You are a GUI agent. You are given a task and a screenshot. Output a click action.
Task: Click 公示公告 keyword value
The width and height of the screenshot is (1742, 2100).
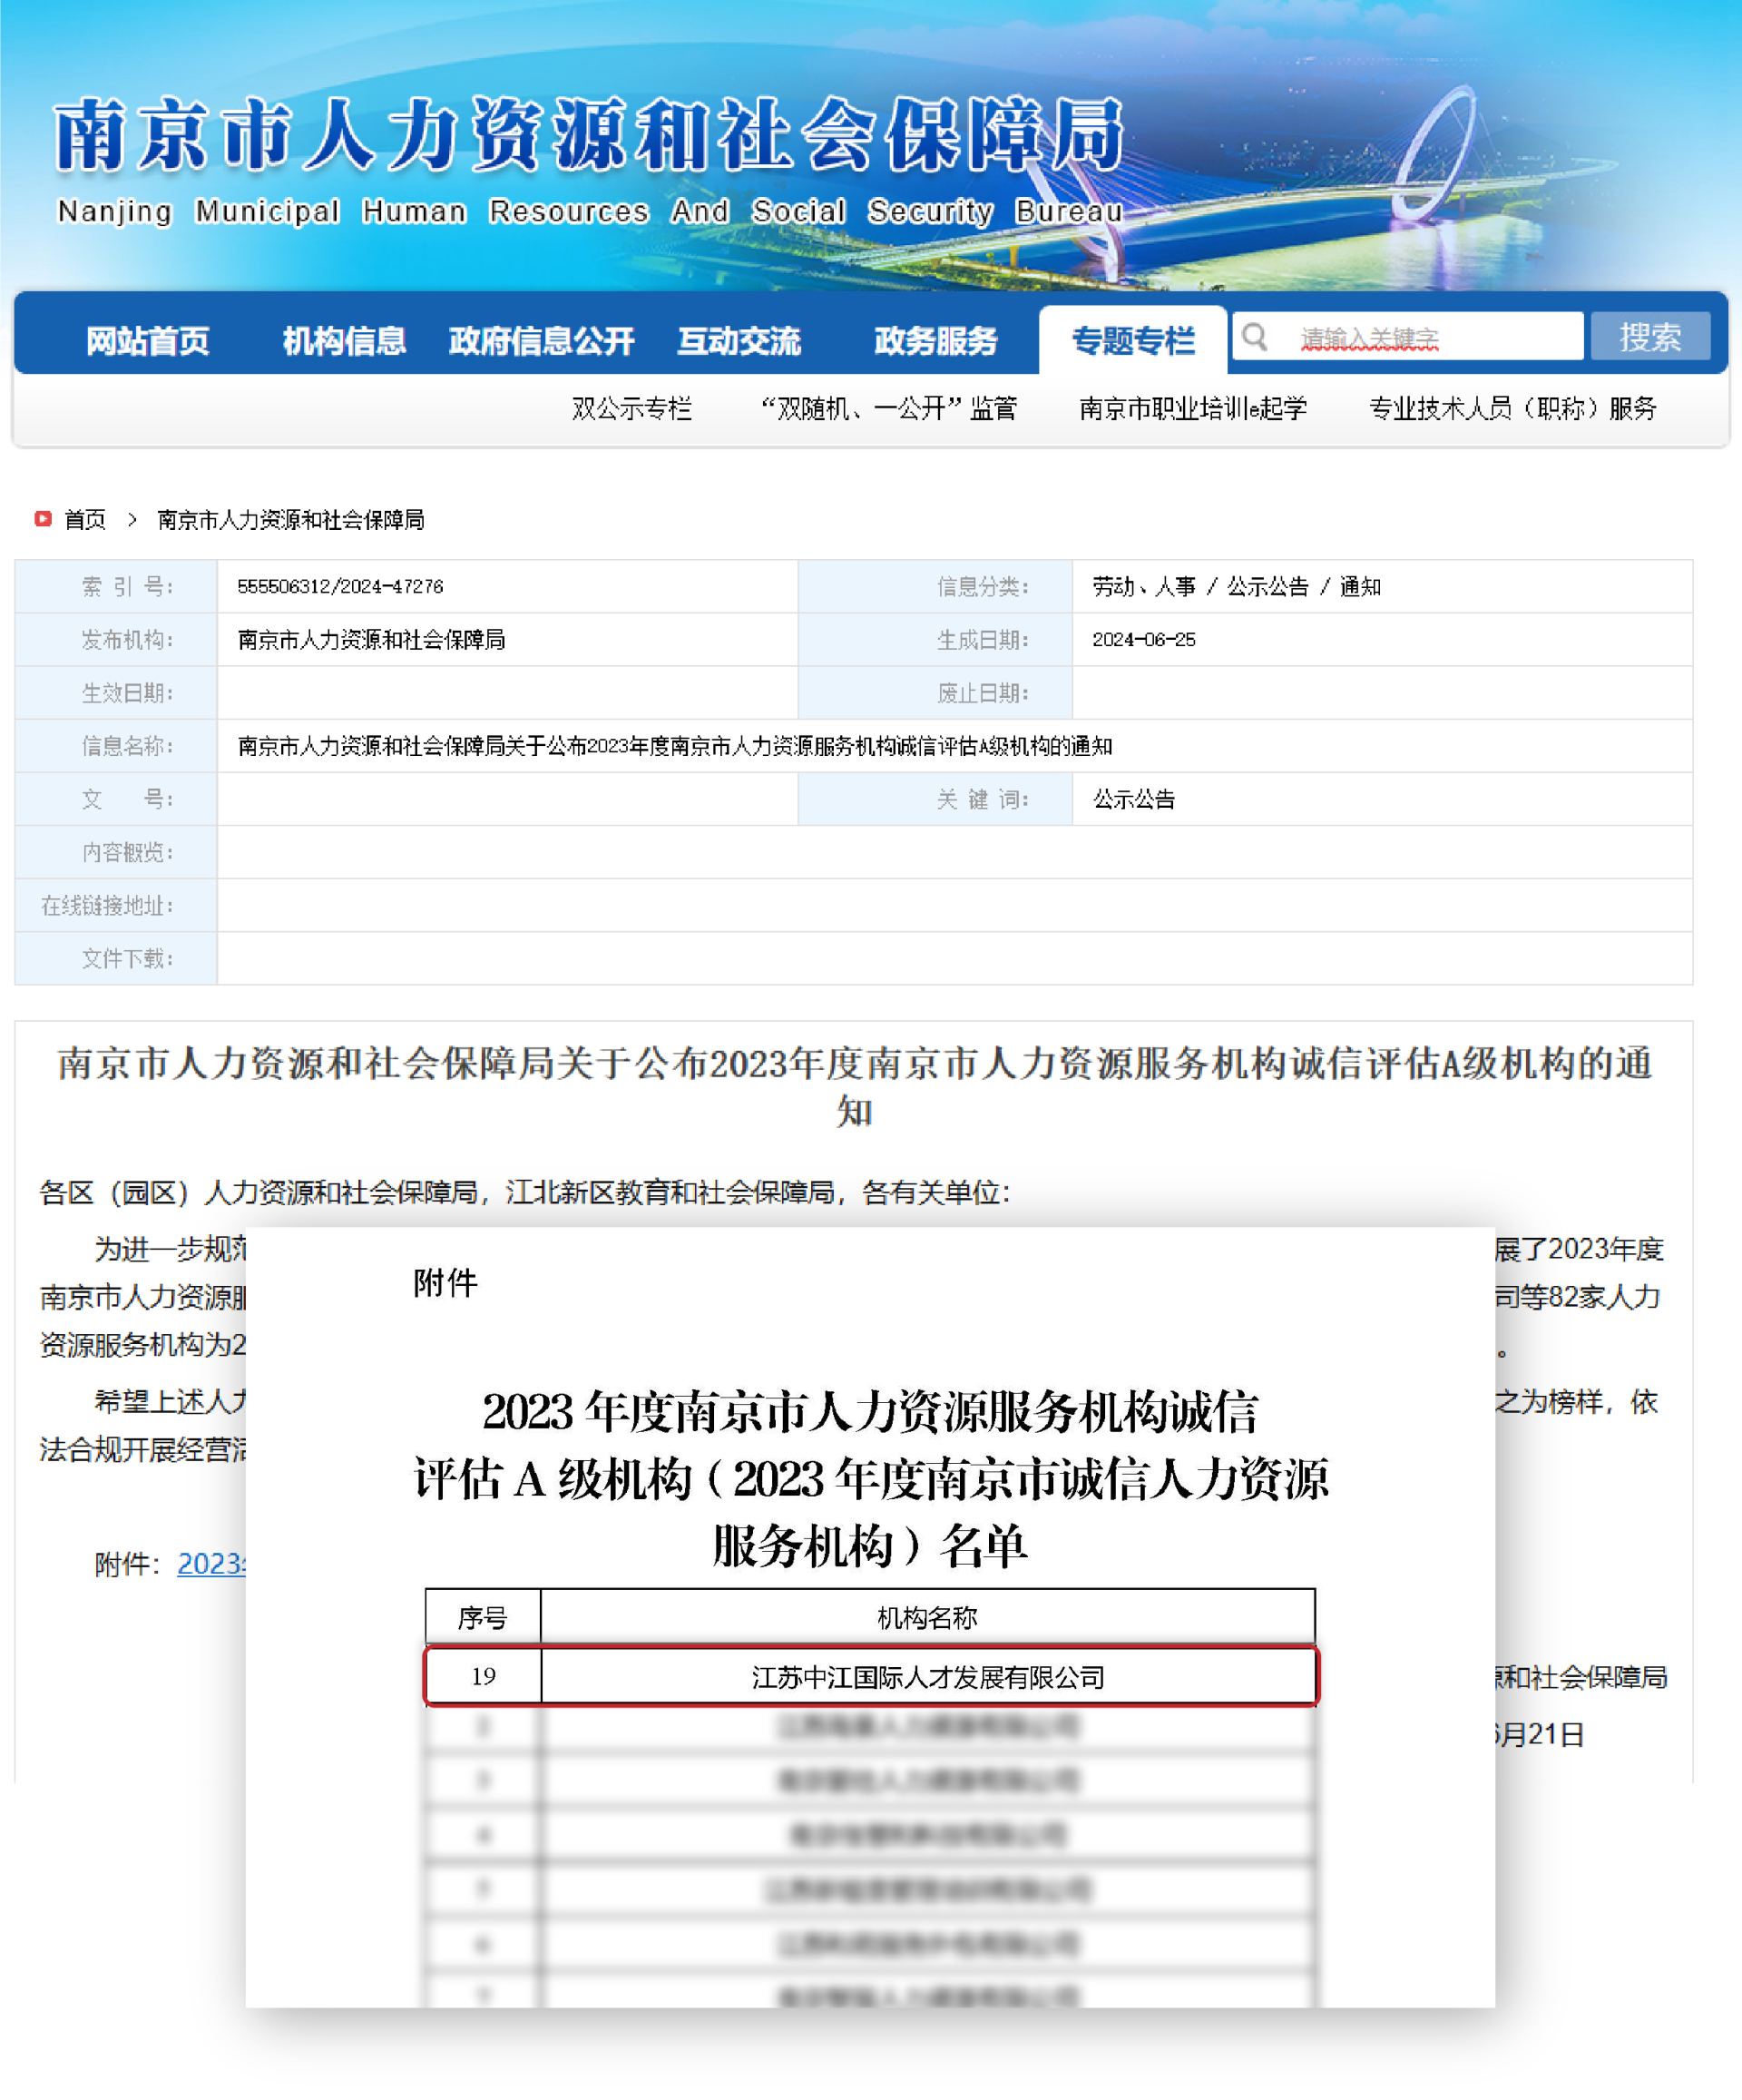[x=1133, y=799]
